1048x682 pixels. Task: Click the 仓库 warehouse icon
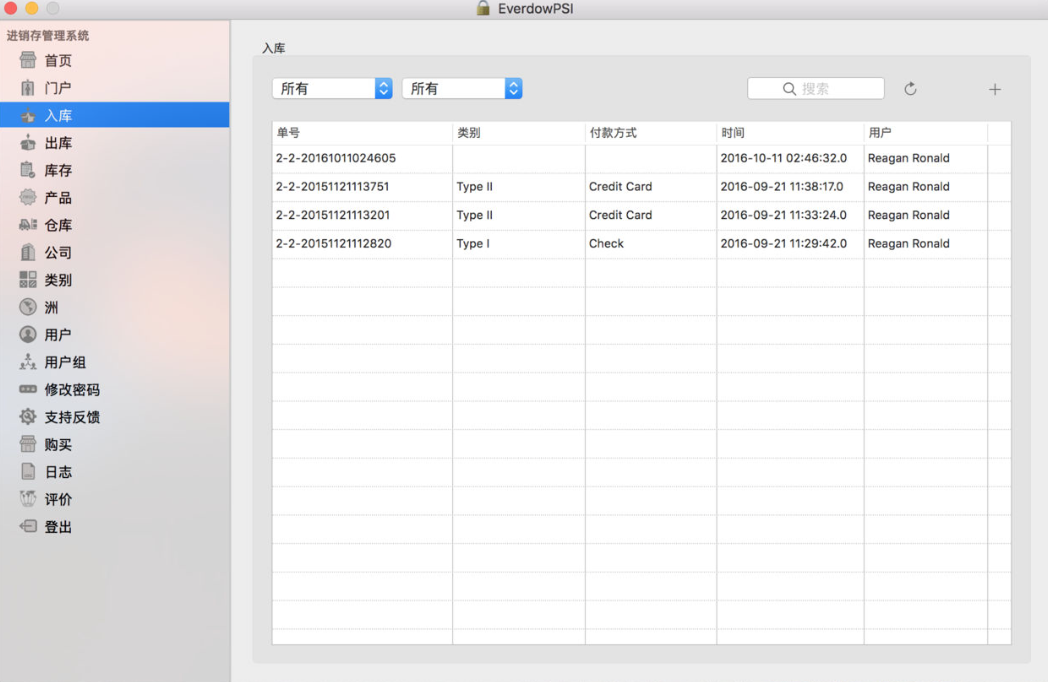coord(28,225)
